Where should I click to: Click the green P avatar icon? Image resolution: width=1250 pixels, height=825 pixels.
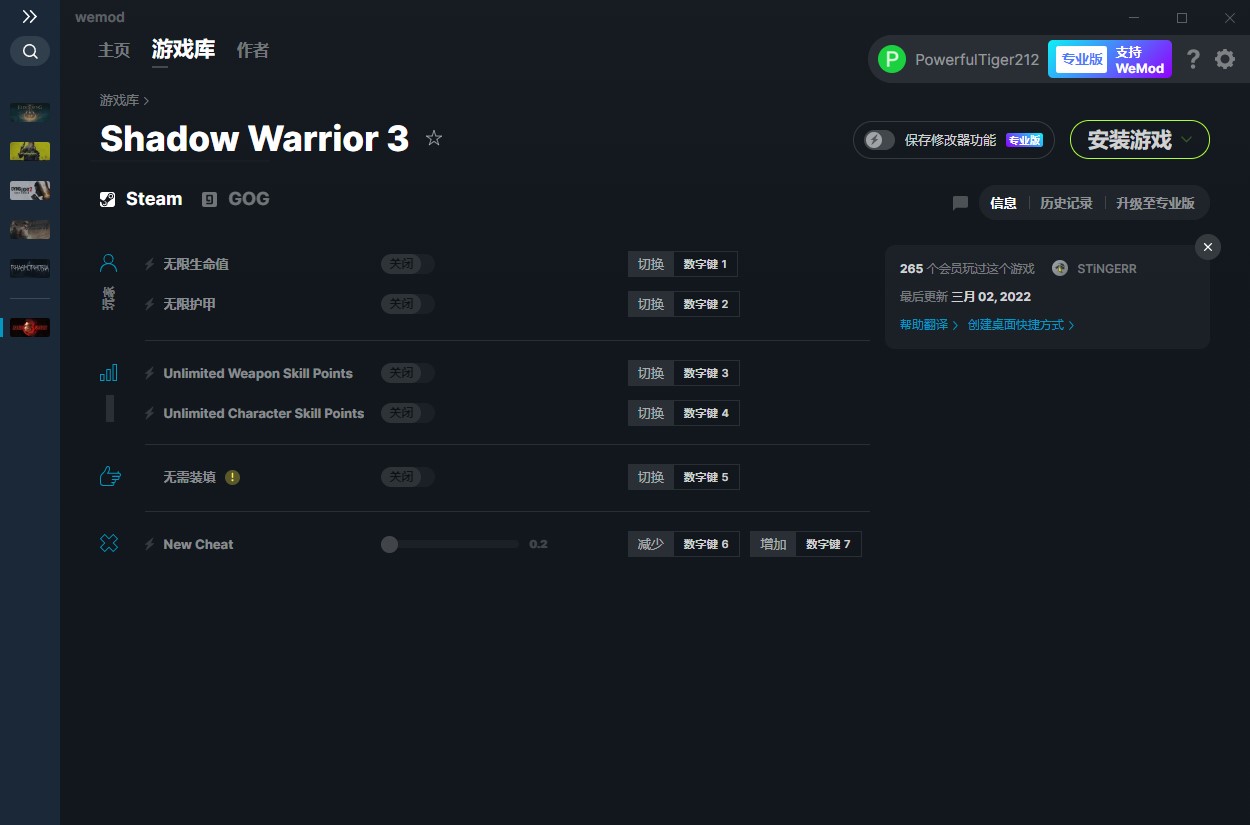pos(891,59)
